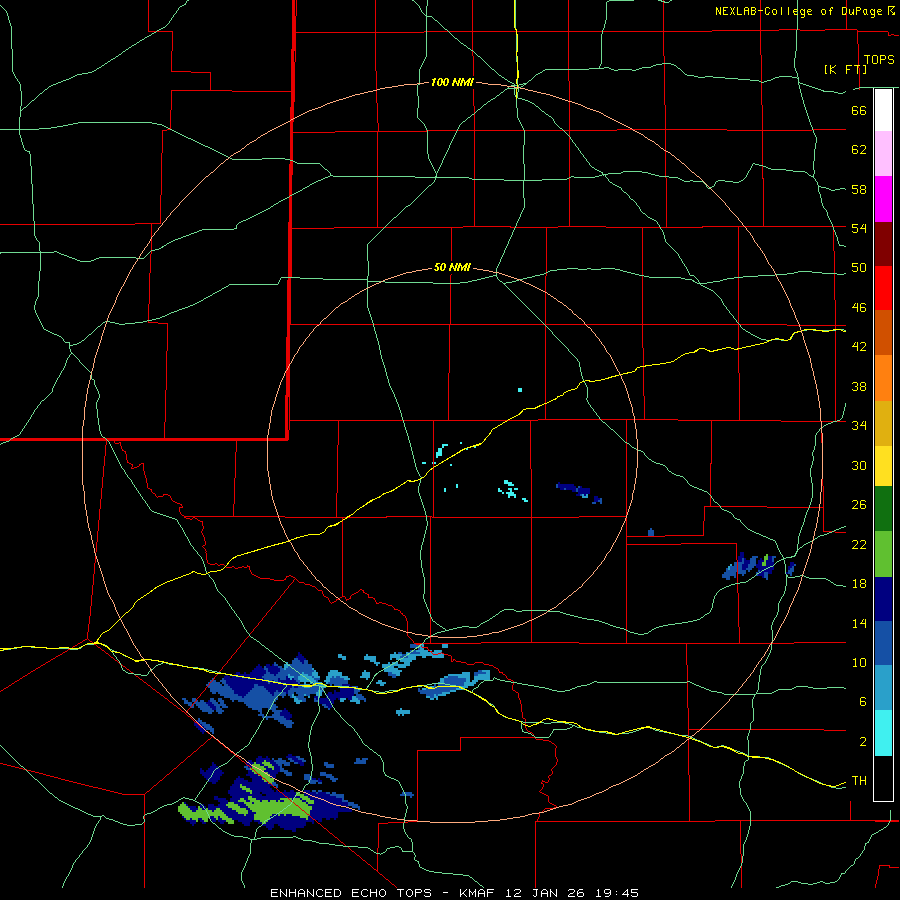
Task: Click the '50 NMI' range ring label
Action: click(x=452, y=267)
